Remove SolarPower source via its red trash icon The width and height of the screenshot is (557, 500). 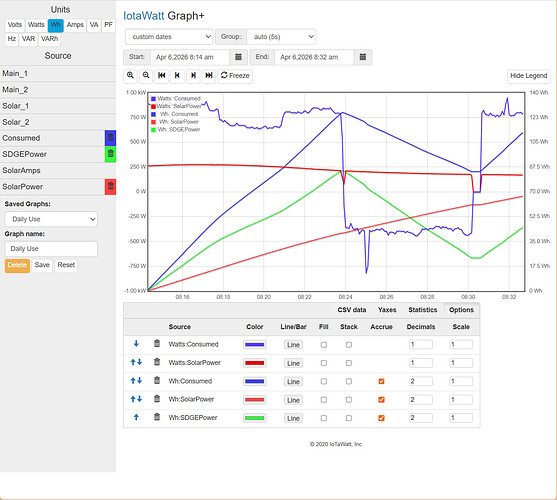point(110,186)
